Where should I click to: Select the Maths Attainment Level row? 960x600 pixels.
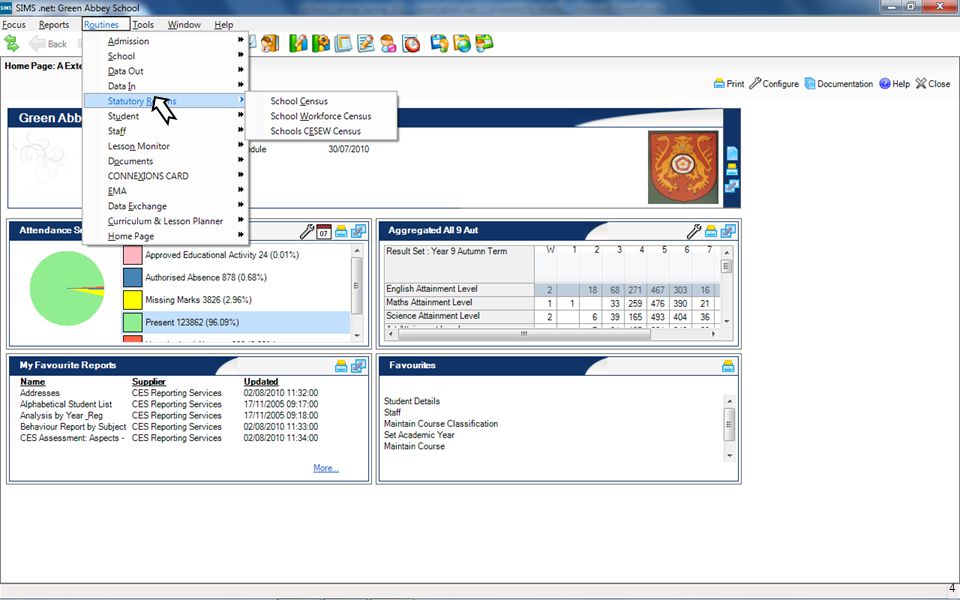[x=551, y=303]
